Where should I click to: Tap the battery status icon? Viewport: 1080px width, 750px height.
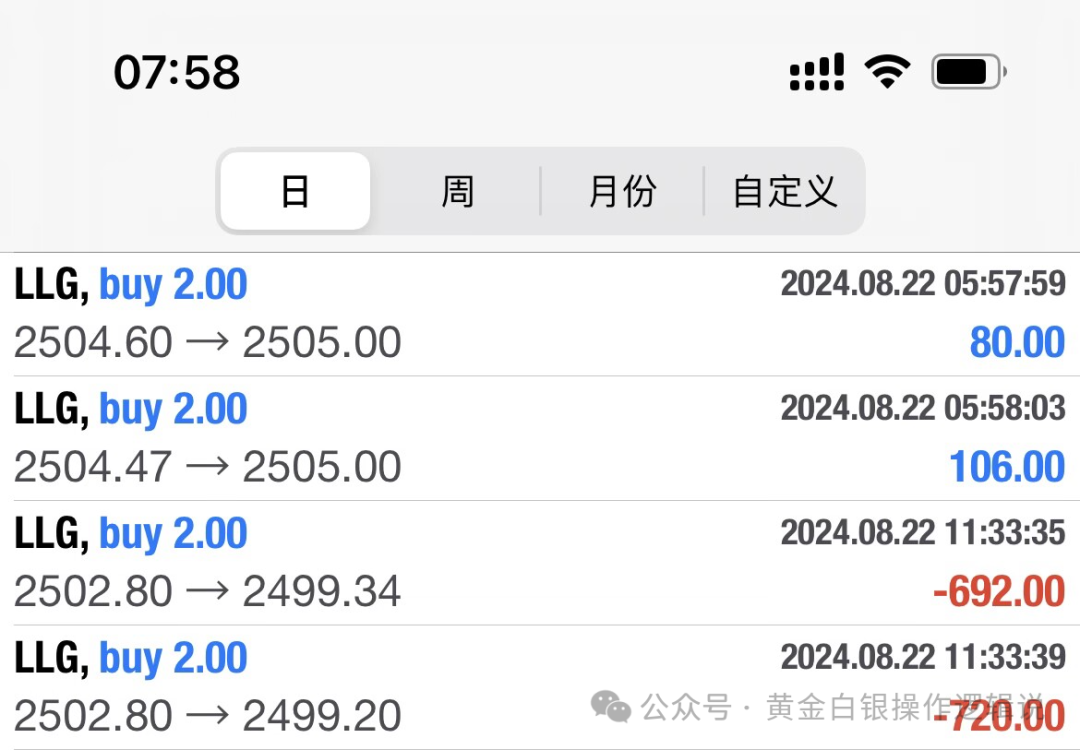click(967, 72)
